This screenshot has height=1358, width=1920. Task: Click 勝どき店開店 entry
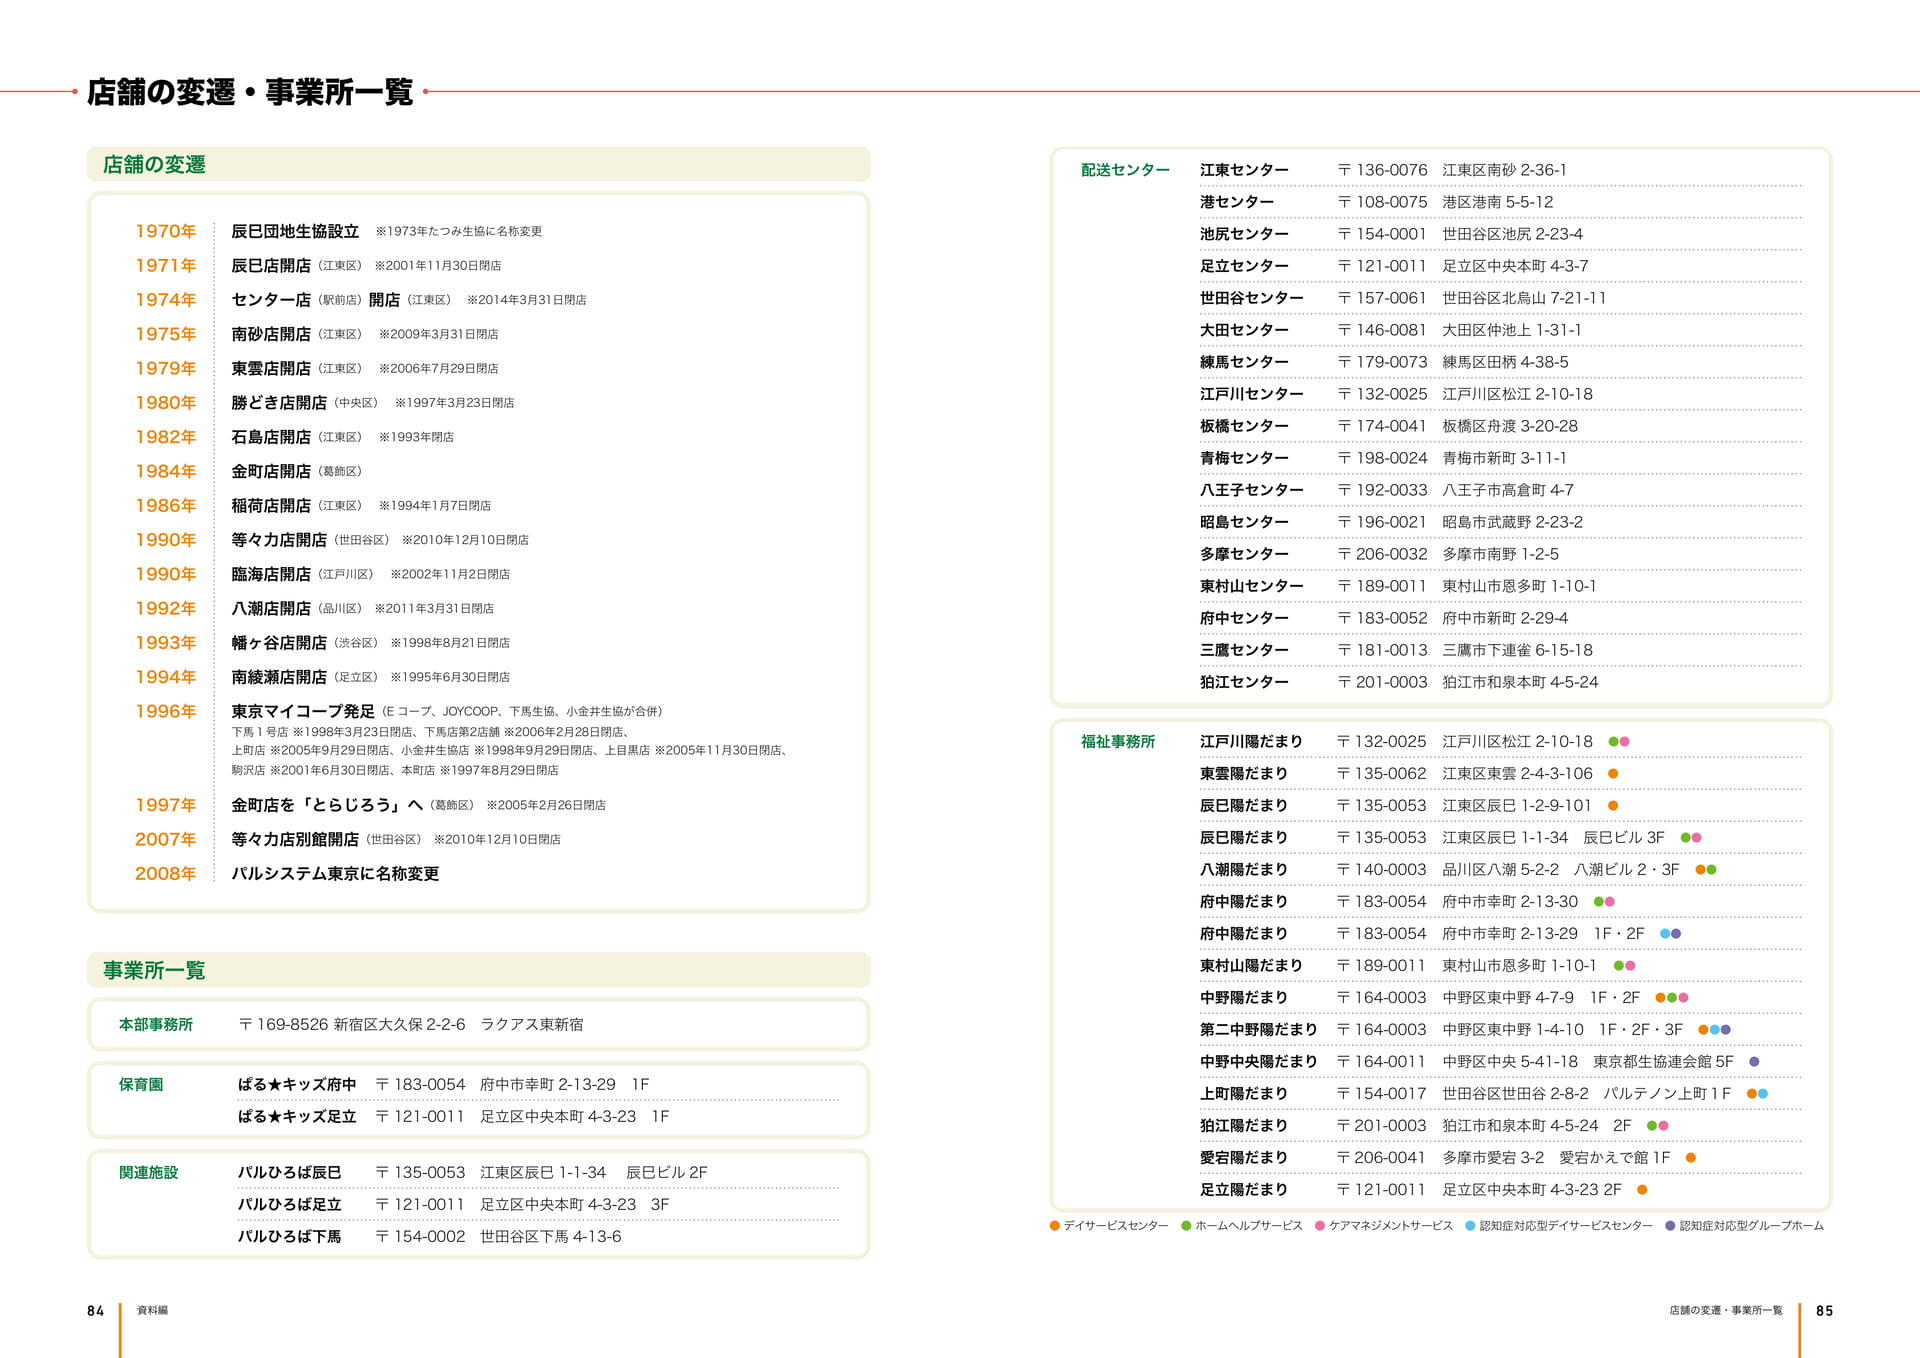click(x=279, y=402)
